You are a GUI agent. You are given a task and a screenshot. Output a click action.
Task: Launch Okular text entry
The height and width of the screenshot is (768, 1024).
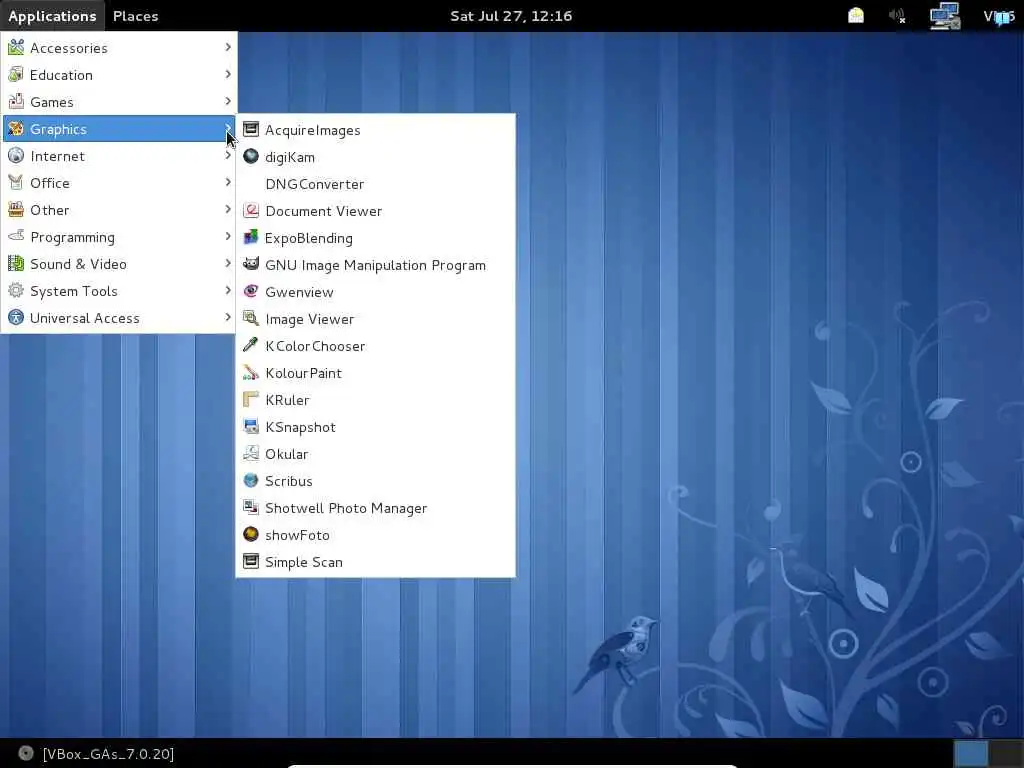(287, 454)
